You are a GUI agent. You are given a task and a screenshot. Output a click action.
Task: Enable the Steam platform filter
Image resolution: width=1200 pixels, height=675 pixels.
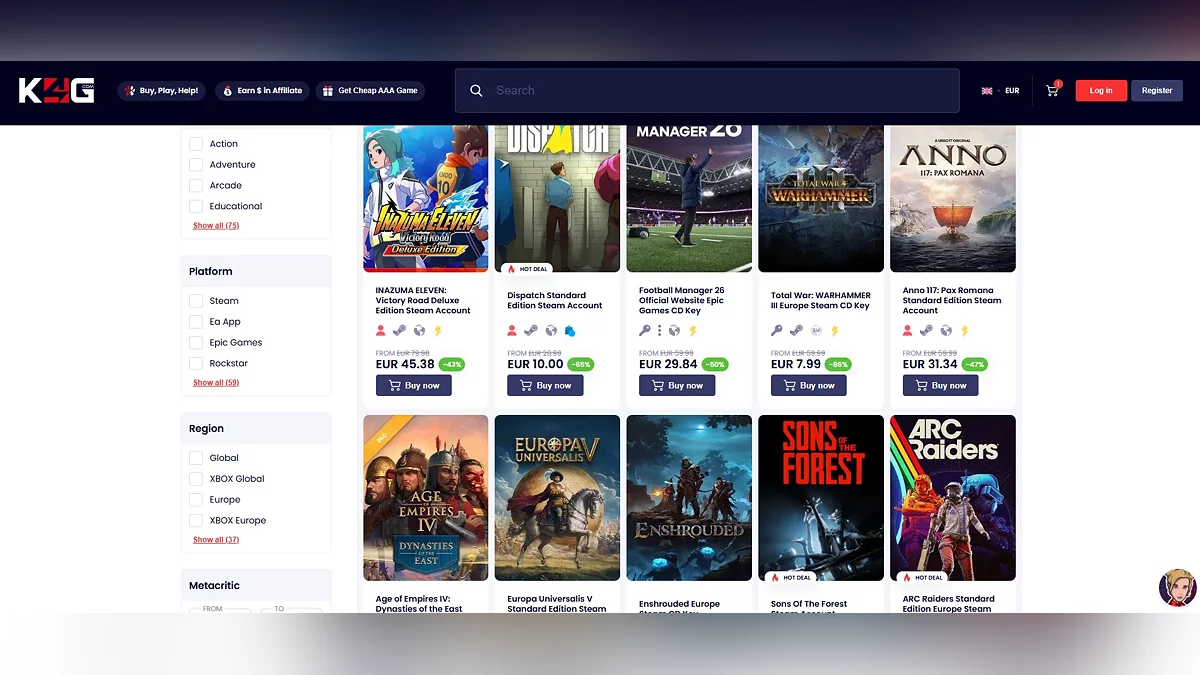(196, 301)
